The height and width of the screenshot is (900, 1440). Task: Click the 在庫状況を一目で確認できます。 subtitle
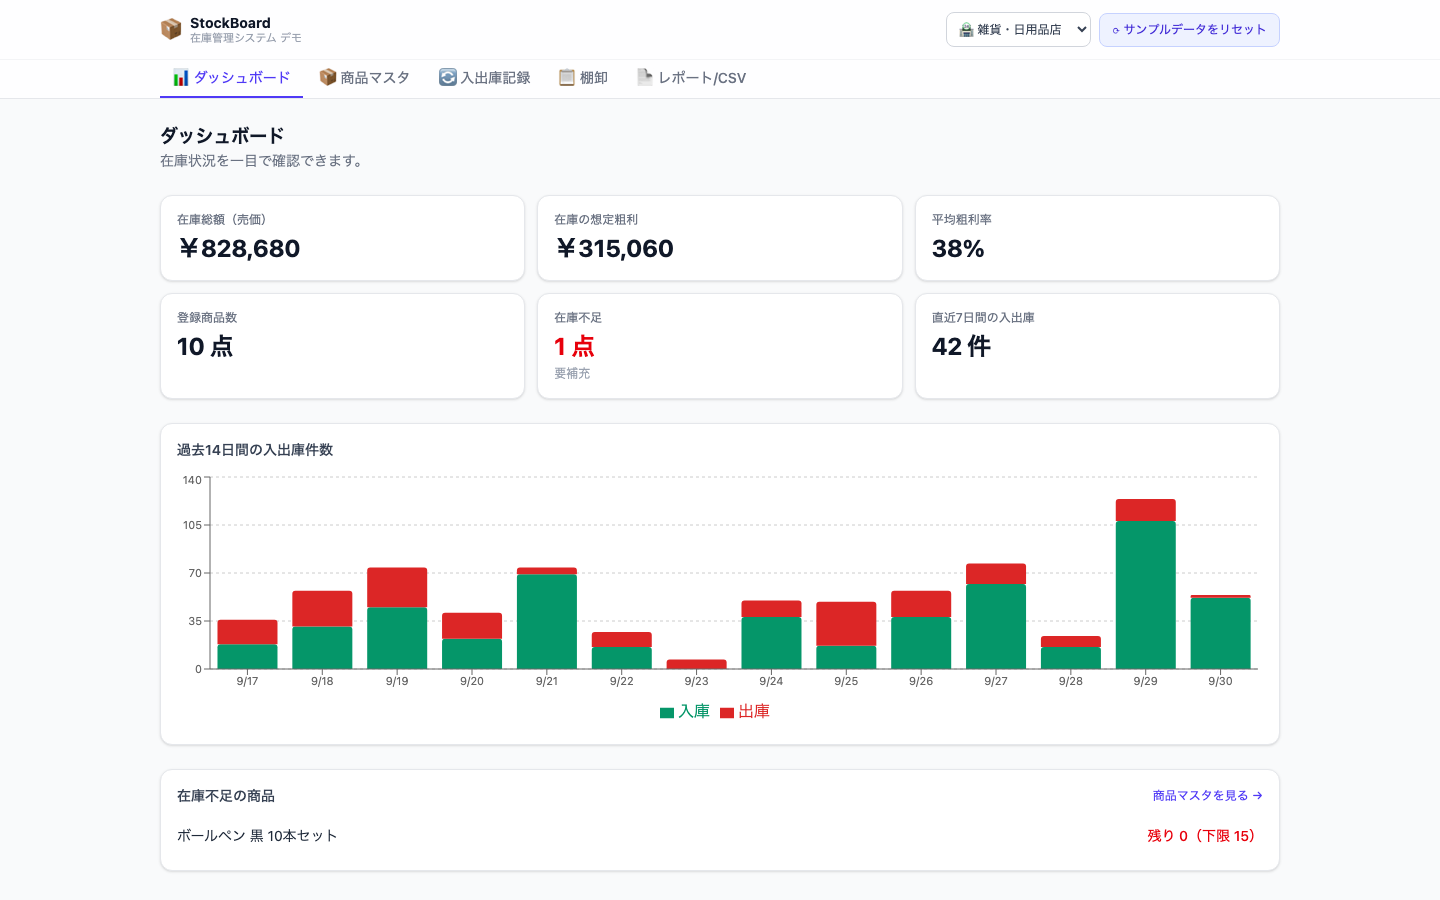click(x=264, y=161)
